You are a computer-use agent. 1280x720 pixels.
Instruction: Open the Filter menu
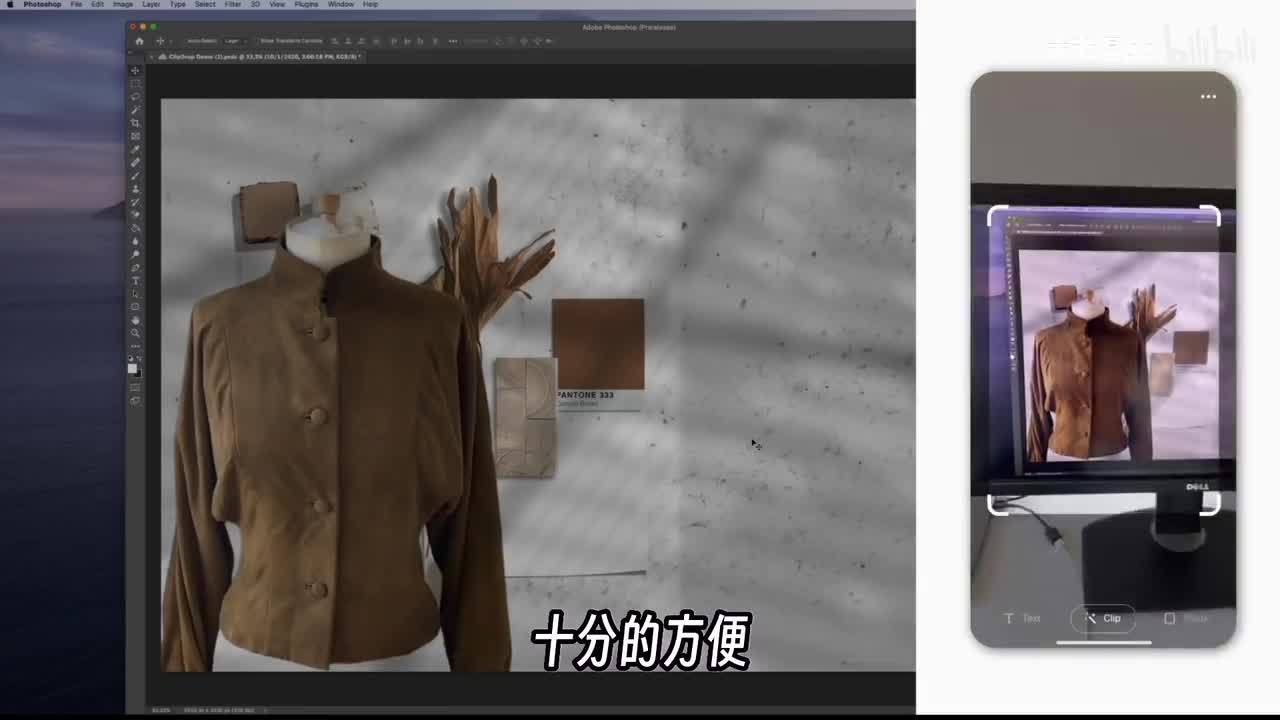(x=232, y=5)
